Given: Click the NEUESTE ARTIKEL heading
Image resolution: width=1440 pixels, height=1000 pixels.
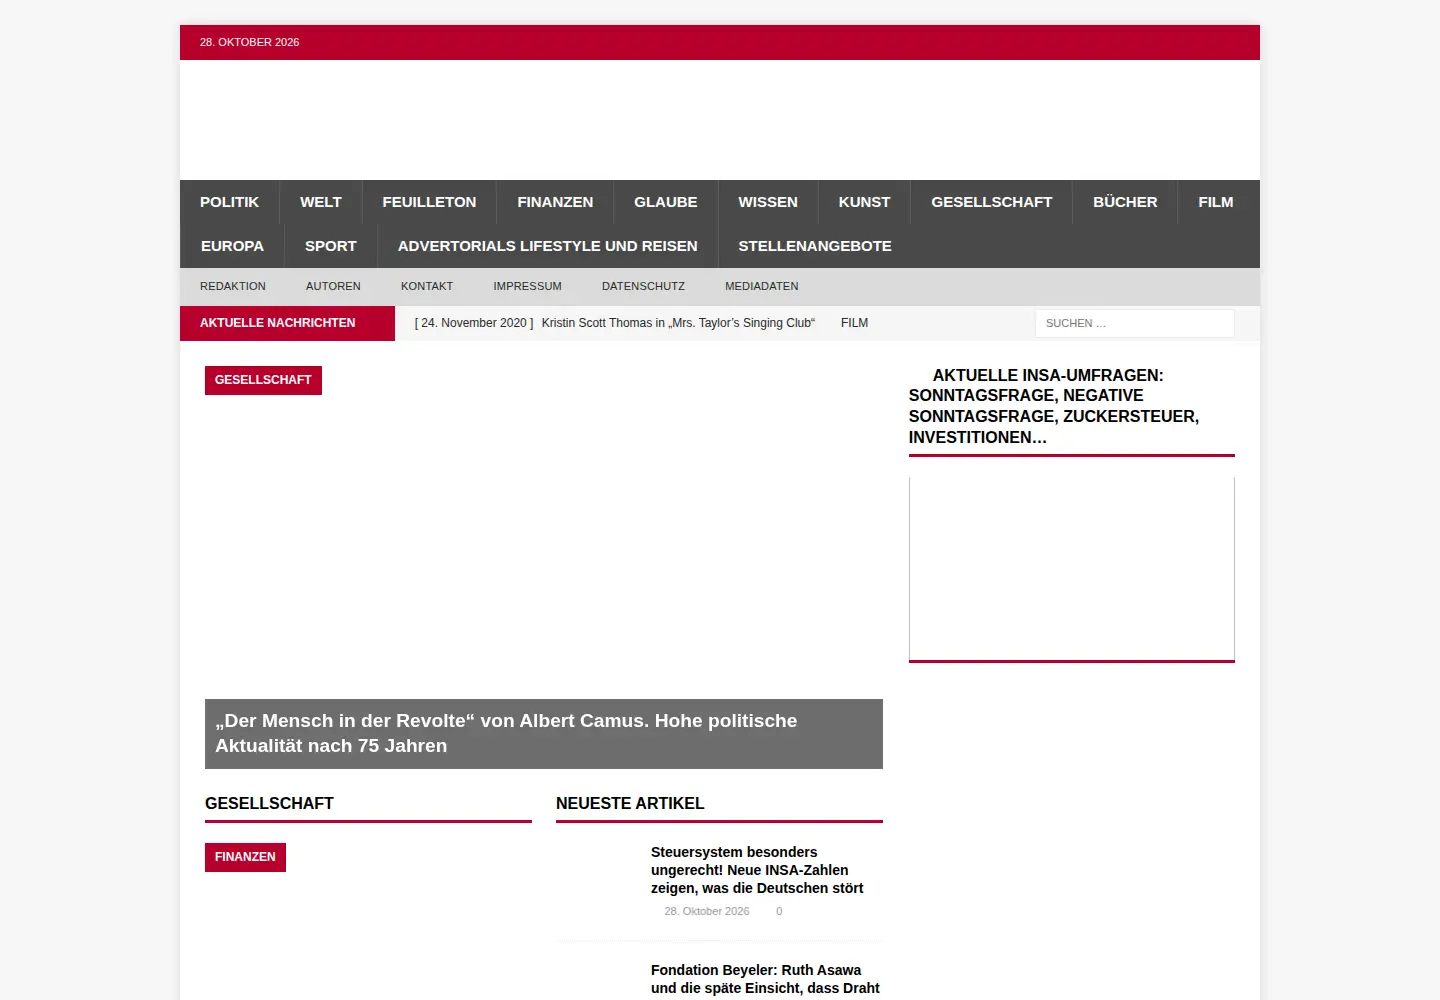Looking at the screenshot, I should (x=630, y=803).
